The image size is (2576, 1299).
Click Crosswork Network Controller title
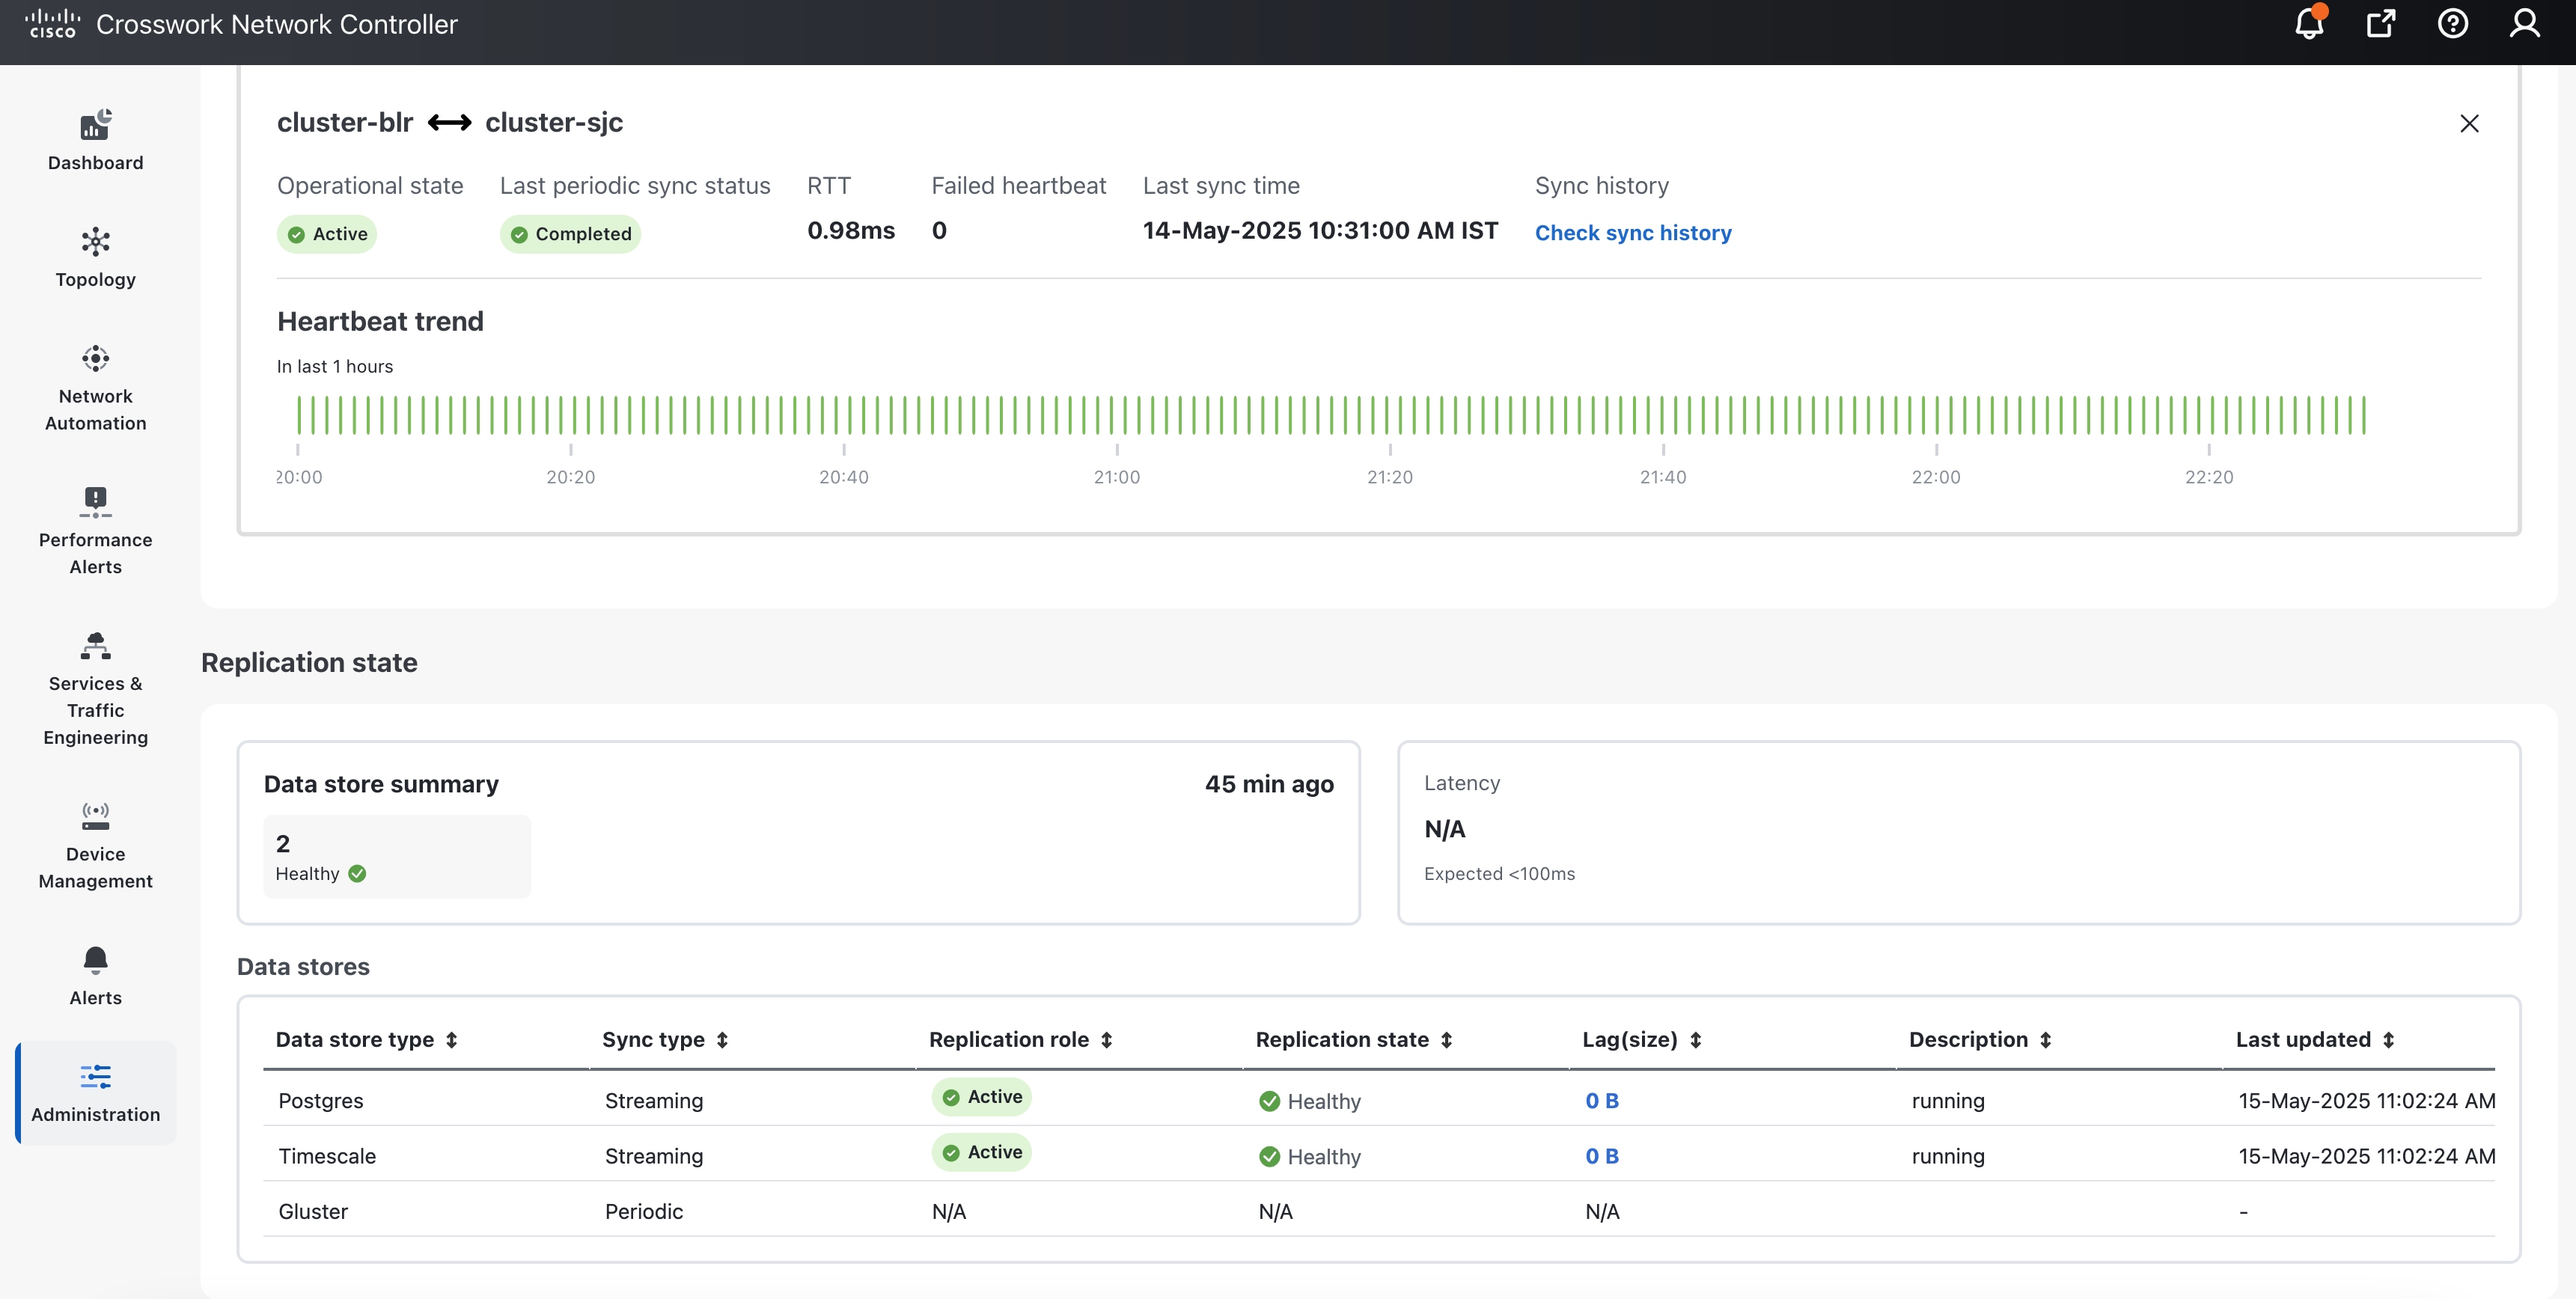277,24
